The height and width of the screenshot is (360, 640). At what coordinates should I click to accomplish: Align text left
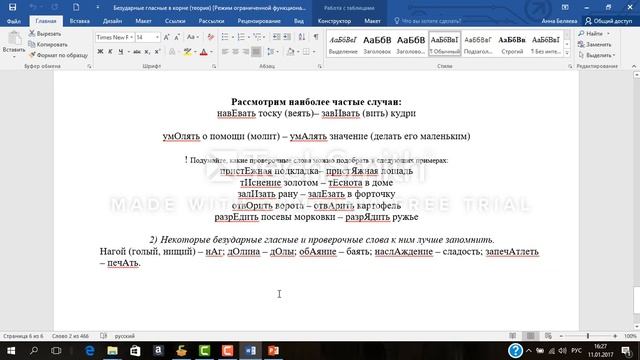click(x=225, y=52)
